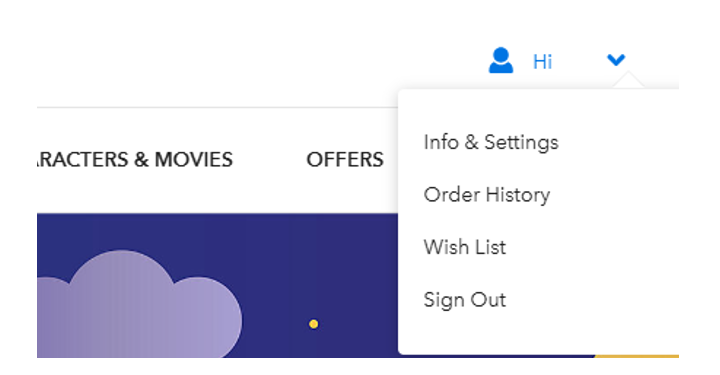The image size is (720, 375).
Task: Sign Out of the account
Action: point(465,300)
